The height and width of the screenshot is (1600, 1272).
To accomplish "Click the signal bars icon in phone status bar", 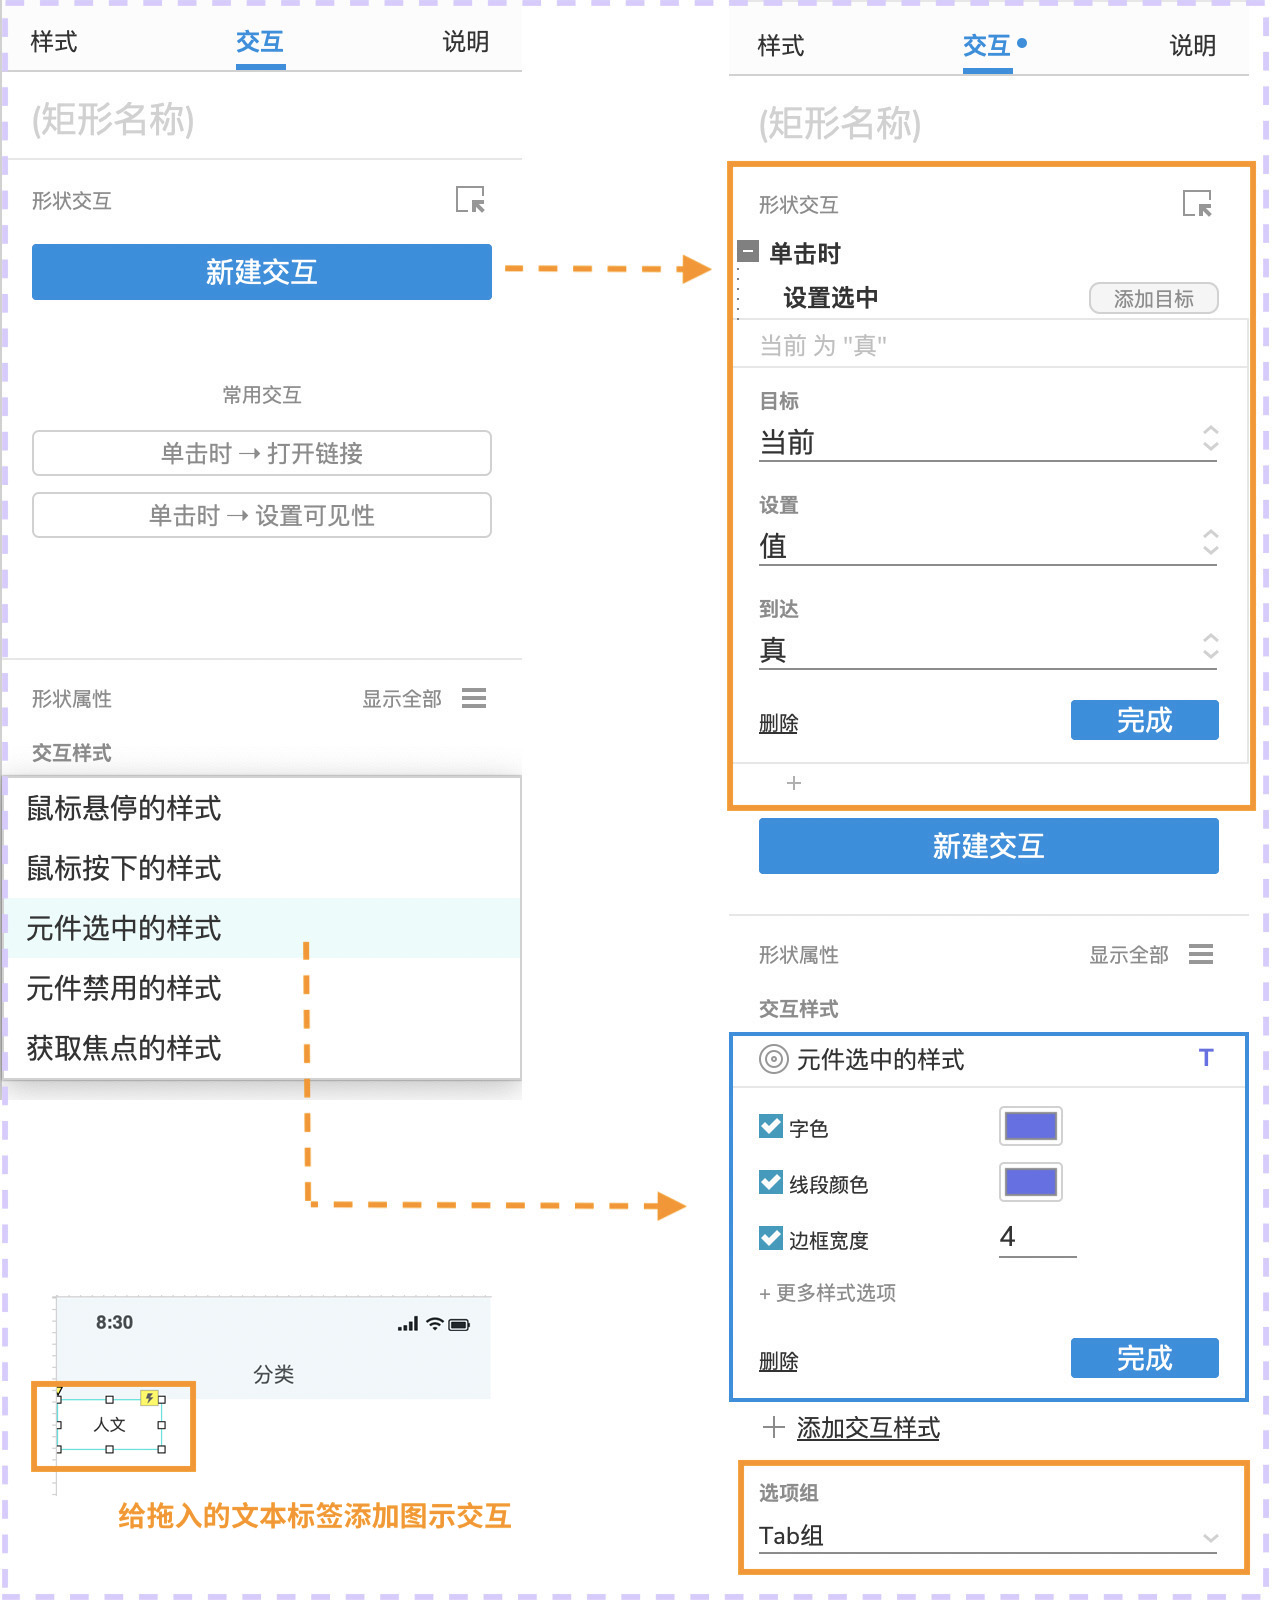I will tap(408, 1325).
